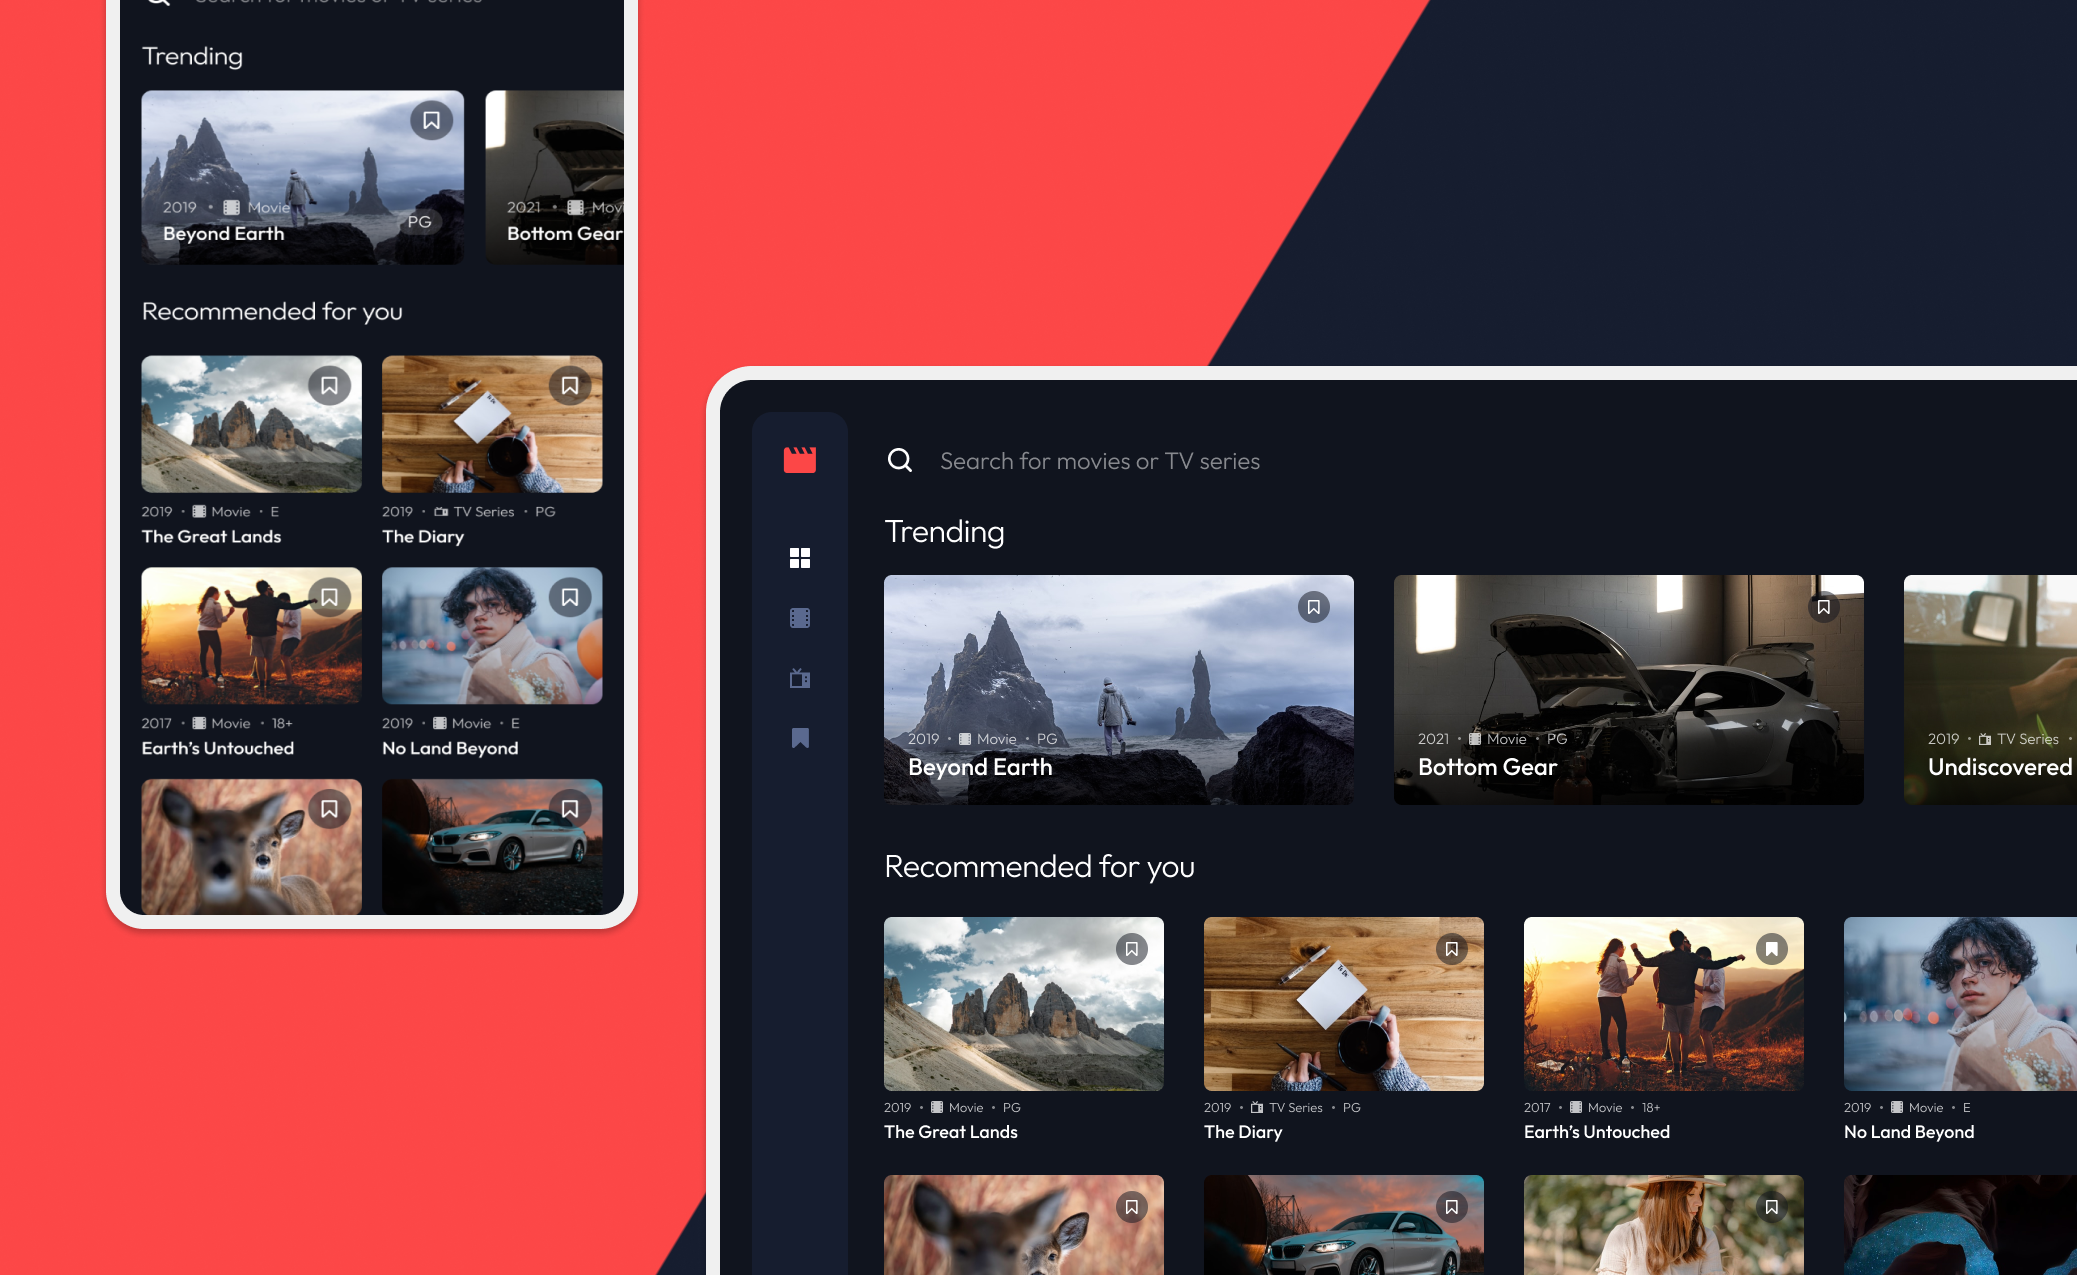2077x1275 pixels.
Task: Open Undiscovered thumbnail in tablet Trending
Action: point(1990,690)
